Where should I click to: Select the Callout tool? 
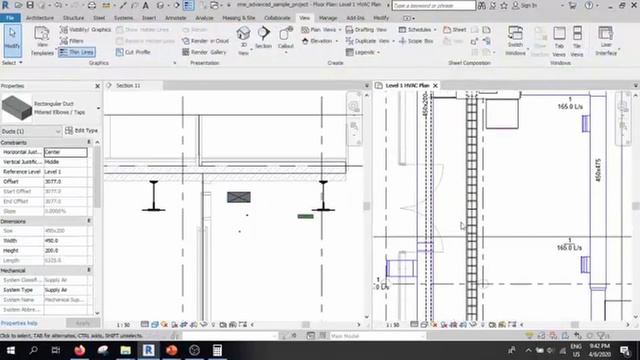pos(286,39)
